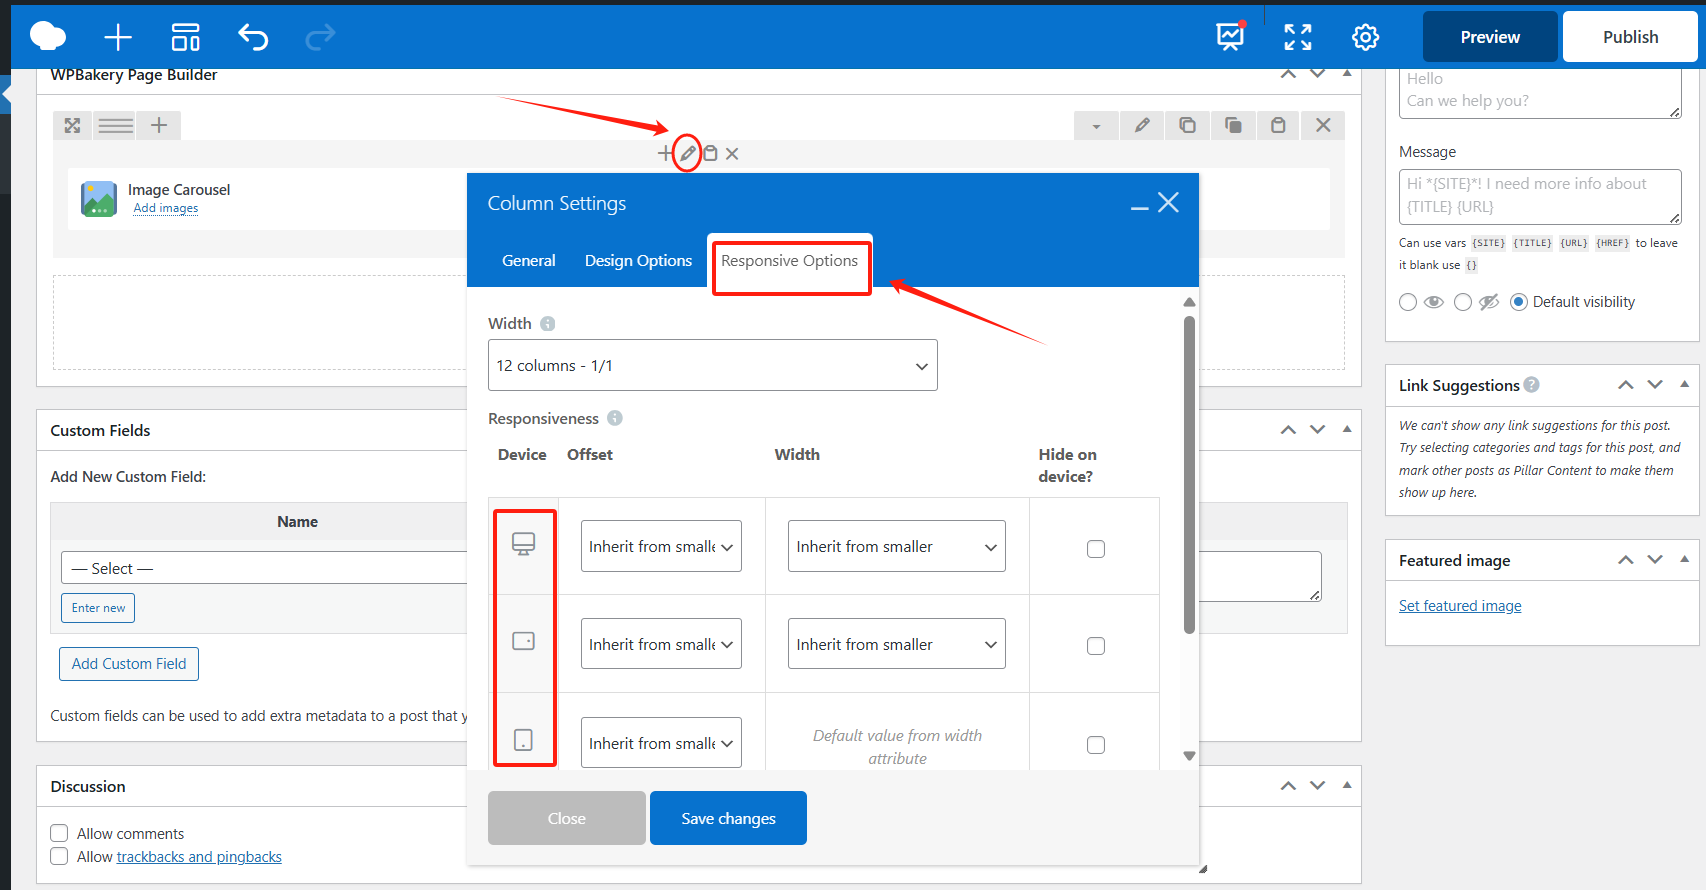This screenshot has width=1706, height=890.
Task: Toggle fullscreen mode icon
Action: point(1297,37)
